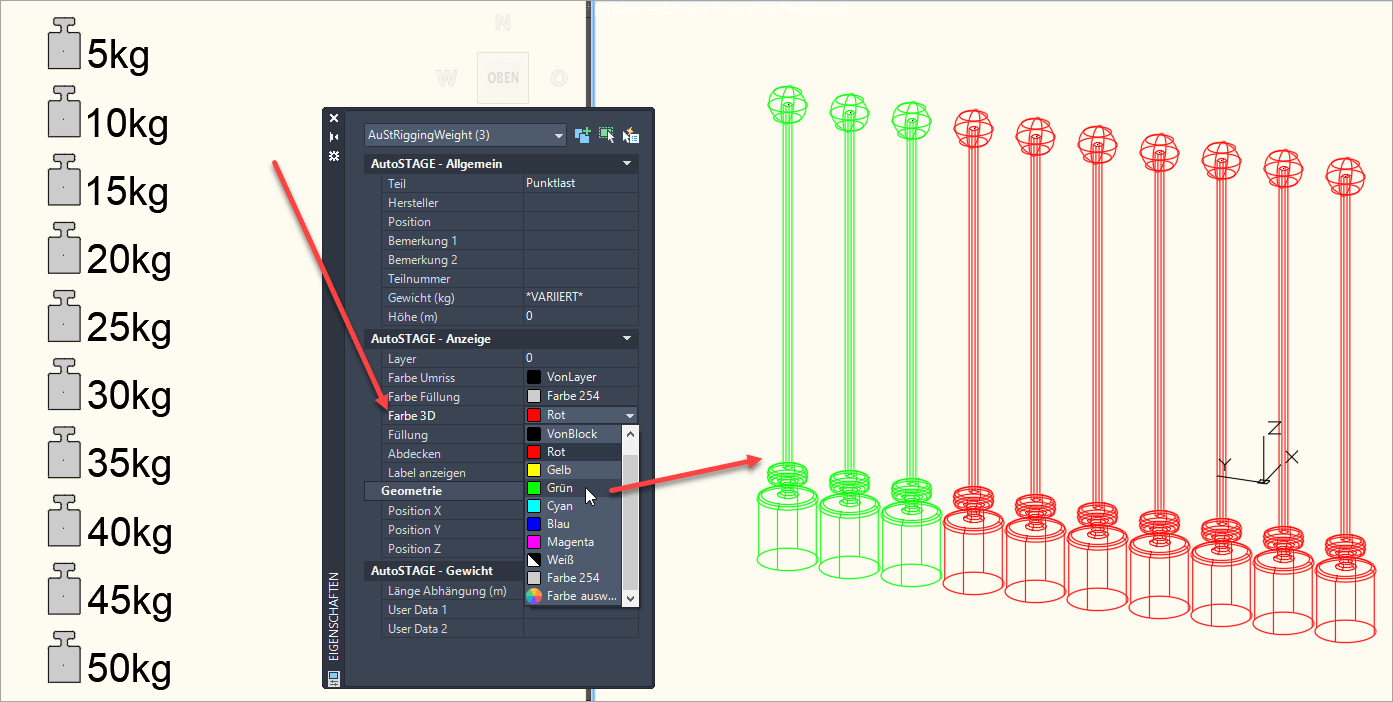This screenshot has height=702, width=1393.
Task: Click the Abdecken property label
Action: click(x=414, y=454)
